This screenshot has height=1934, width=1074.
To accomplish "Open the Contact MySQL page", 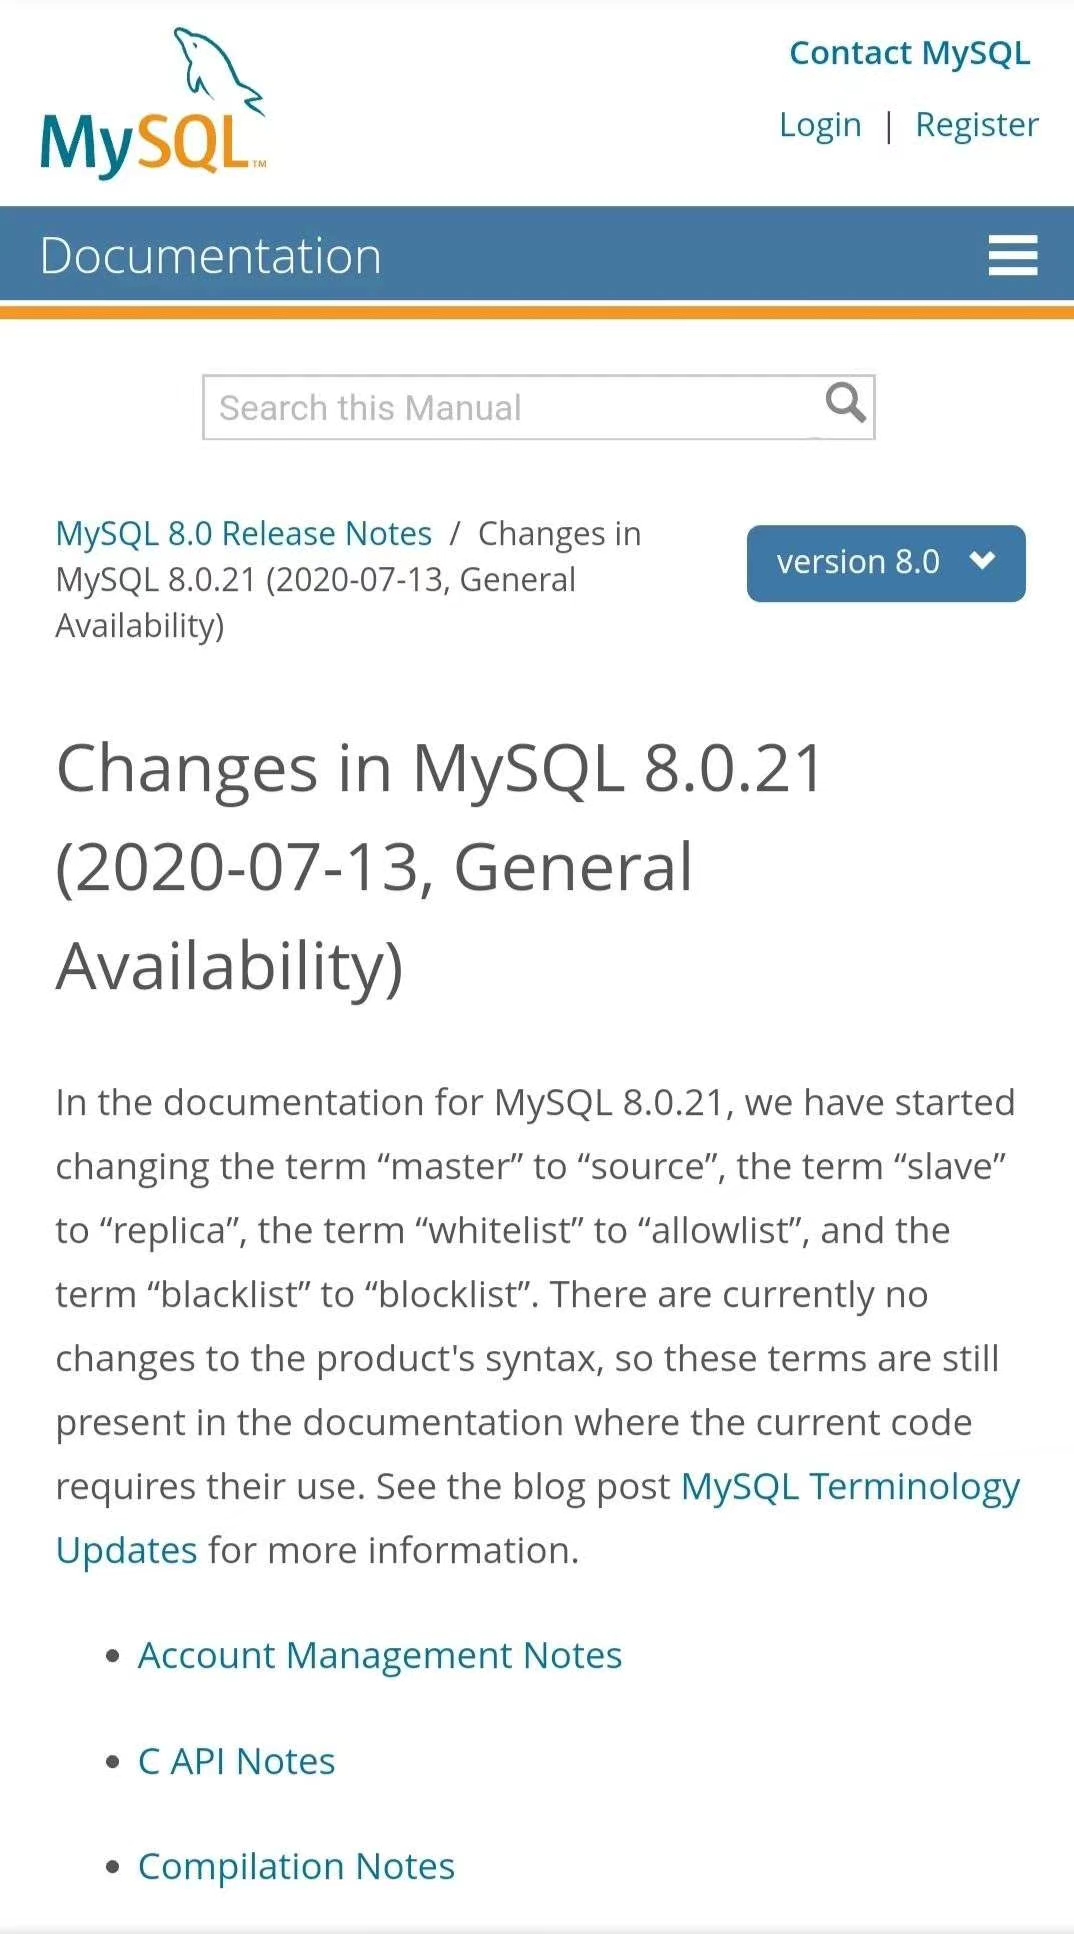I will pos(909,52).
